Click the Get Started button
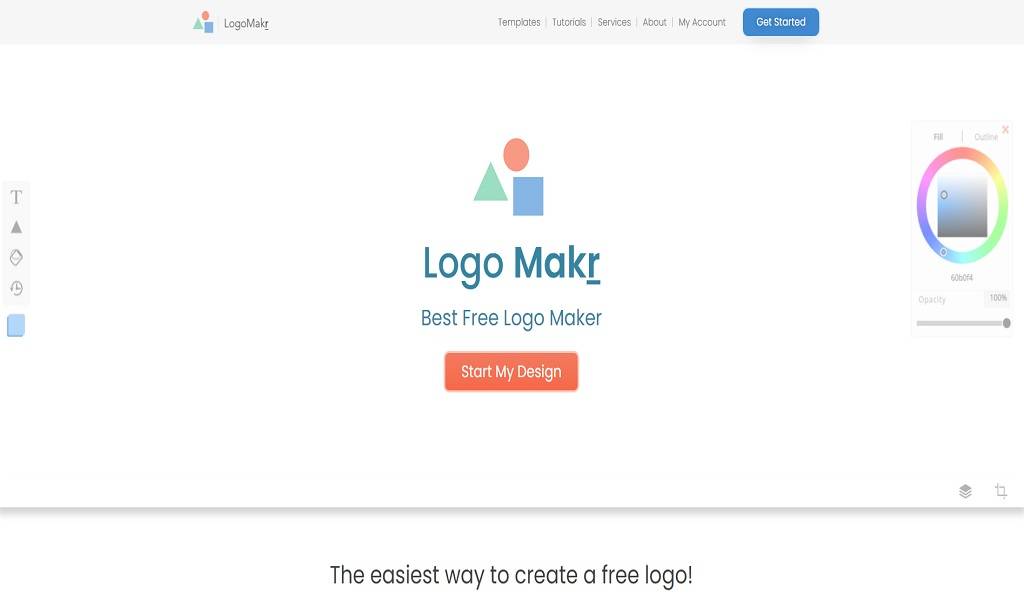 coord(780,22)
